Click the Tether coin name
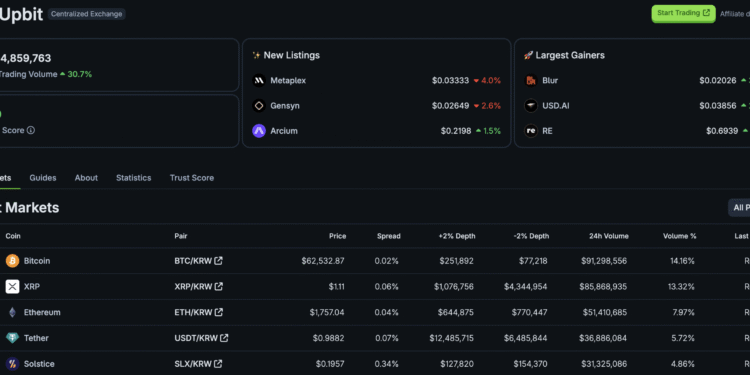This screenshot has height=375, width=750. [x=36, y=338]
